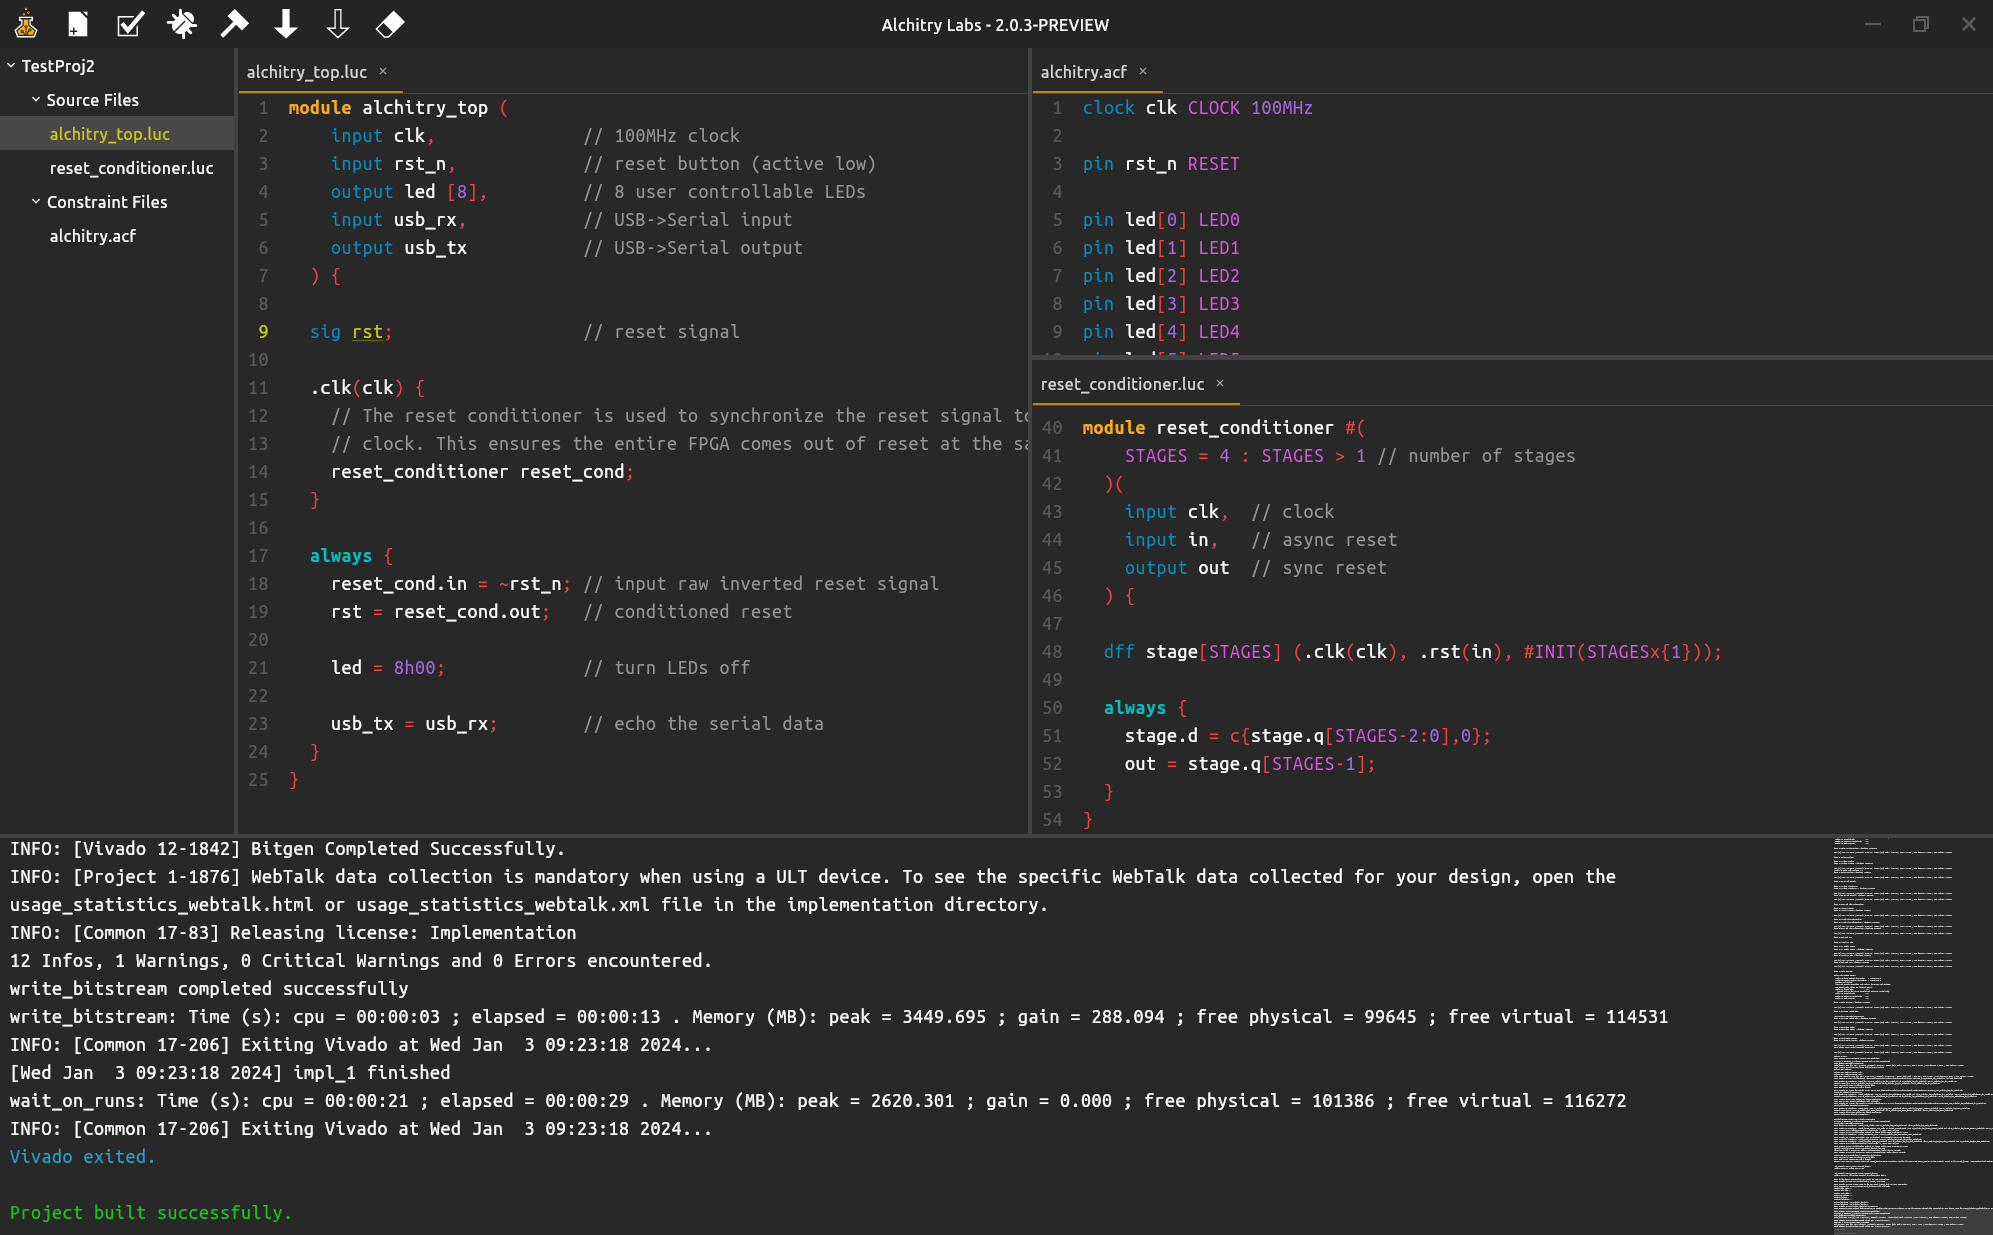Screen dimensions: 1993x1235
Task: Switch to the reset_conditioner.luc tab
Action: pos(1122,384)
